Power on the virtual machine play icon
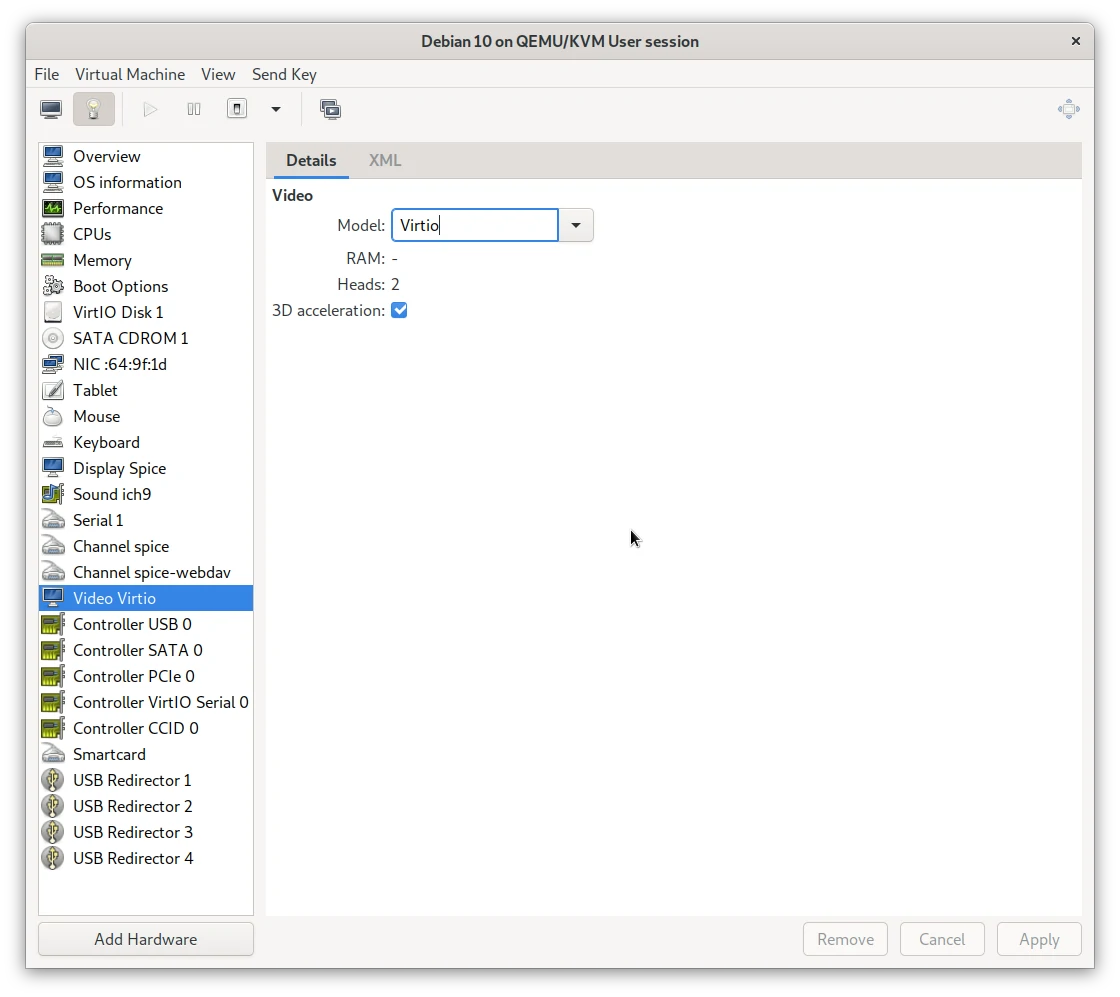This screenshot has width=1120, height=997. 150,109
